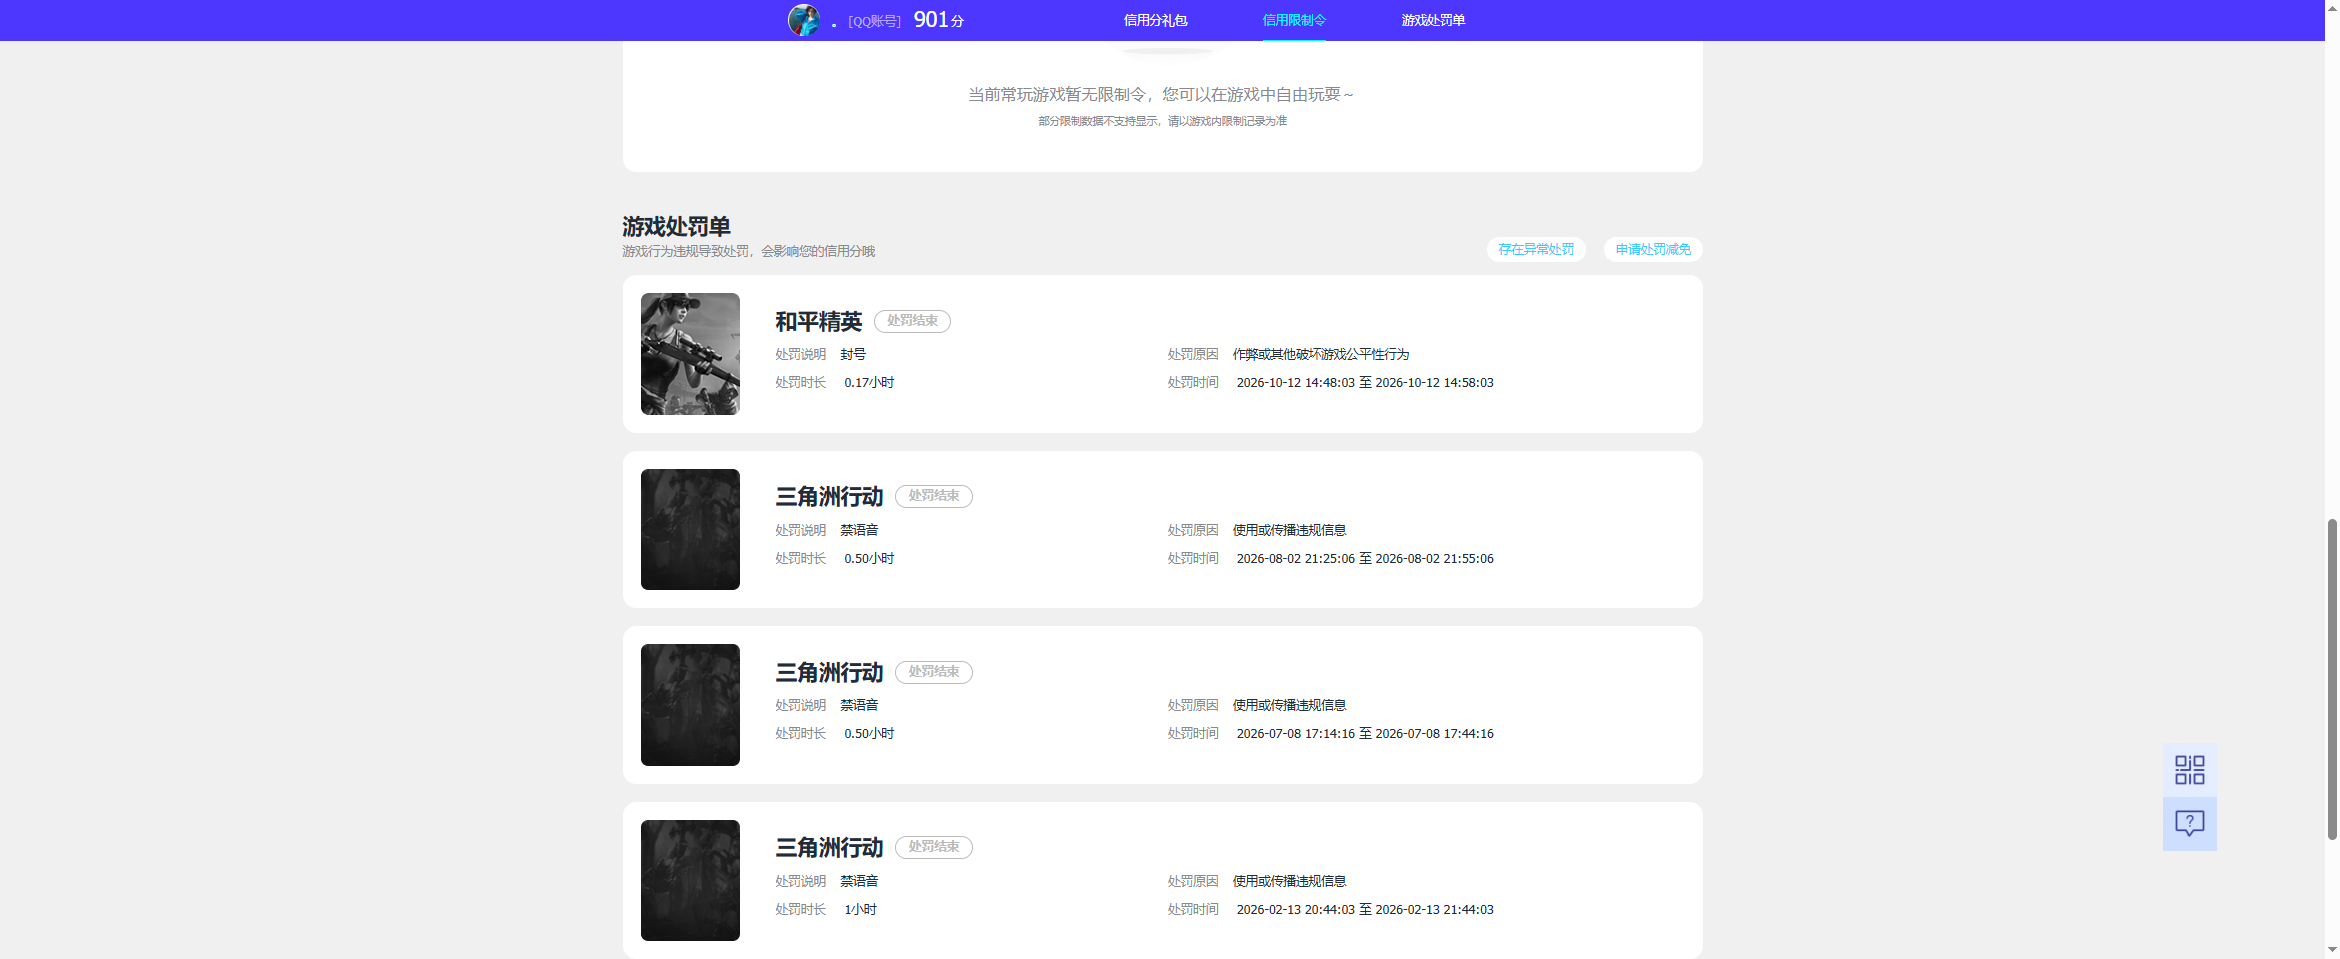The height and width of the screenshot is (959, 2340).
Task: Click the 部分限制数据不支持显示 note
Action: (x=1162, y=121)
